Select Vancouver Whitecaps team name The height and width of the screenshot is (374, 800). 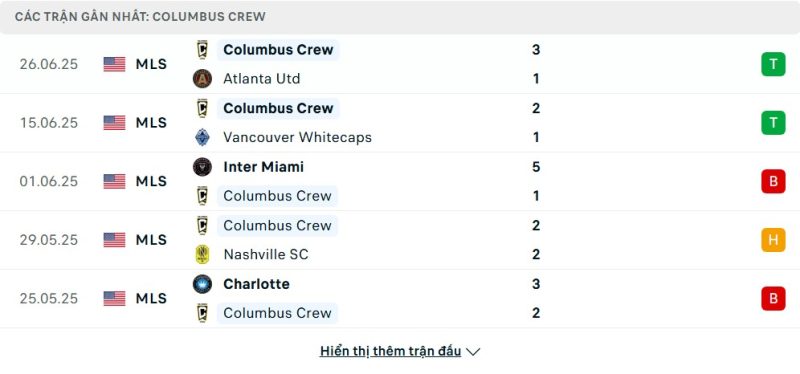tap(297, 137)
